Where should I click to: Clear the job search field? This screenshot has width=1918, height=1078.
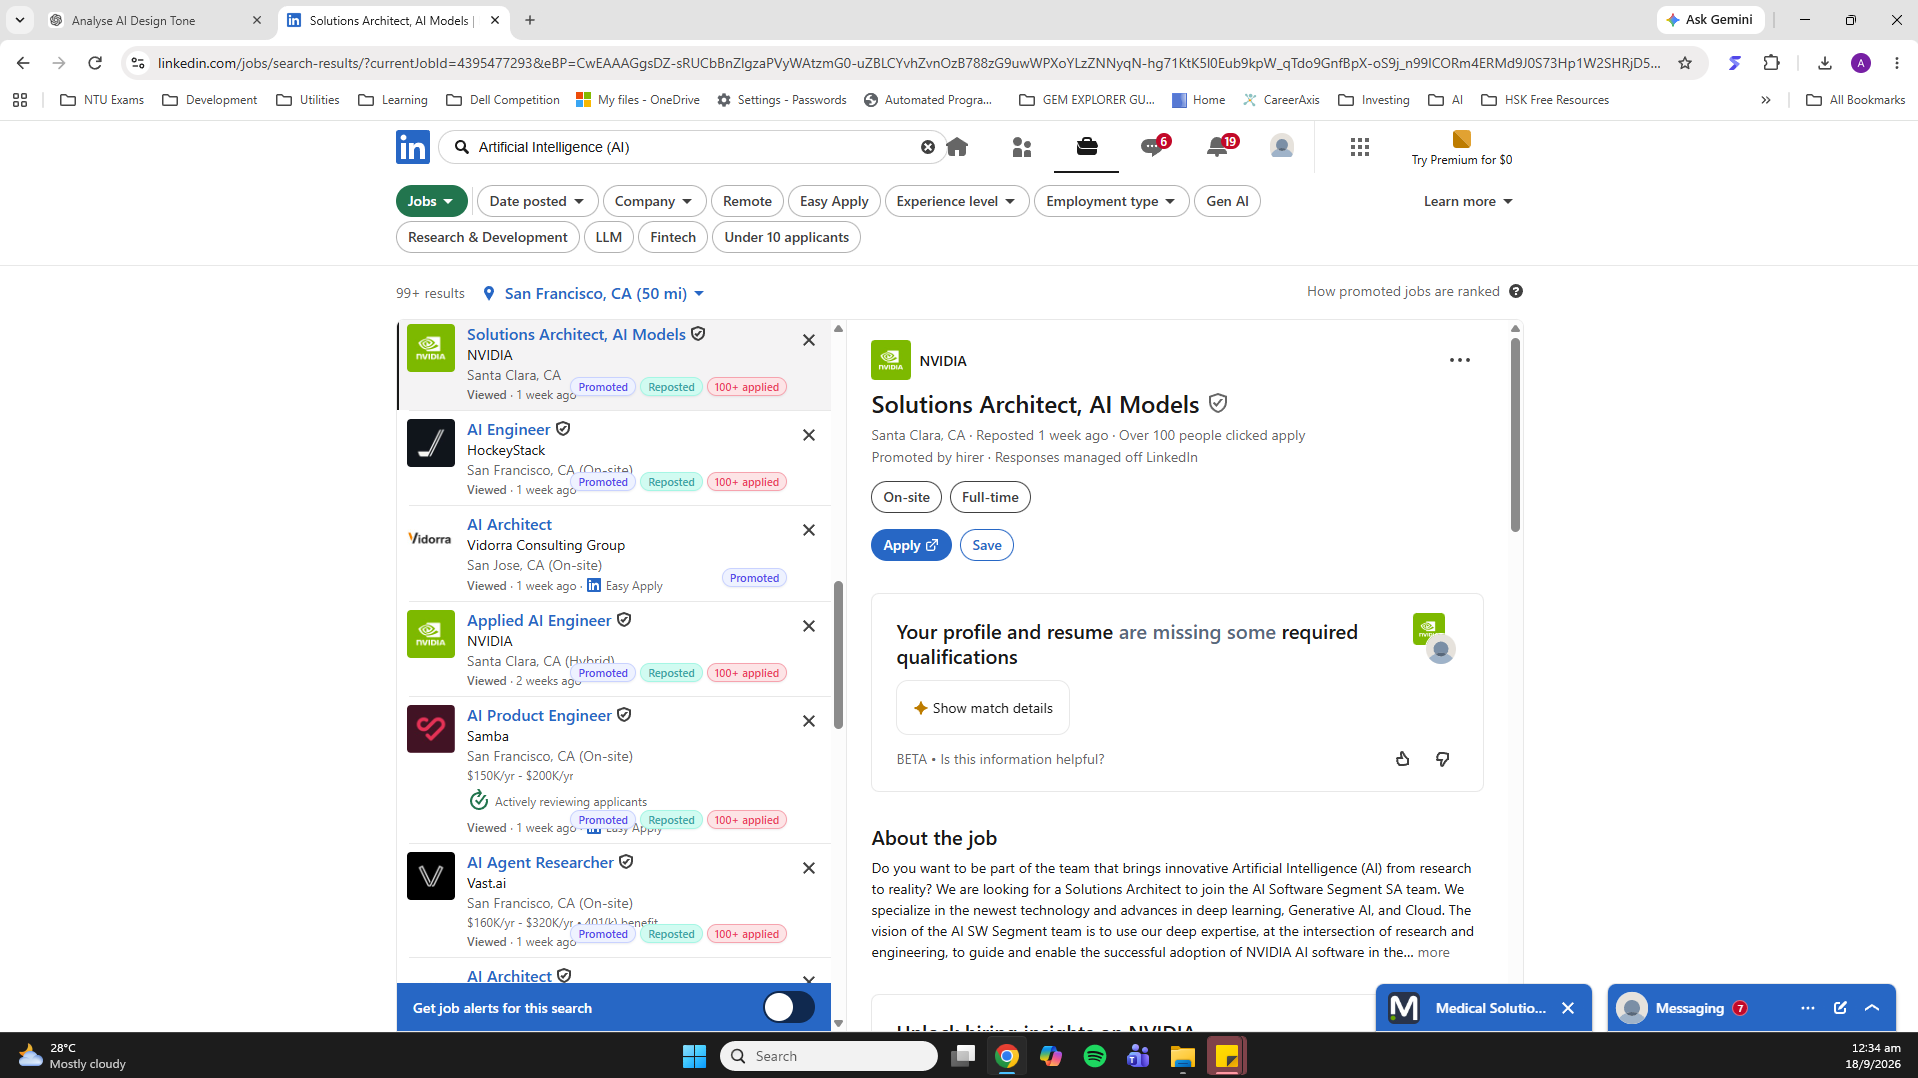[x=928, y=147]
